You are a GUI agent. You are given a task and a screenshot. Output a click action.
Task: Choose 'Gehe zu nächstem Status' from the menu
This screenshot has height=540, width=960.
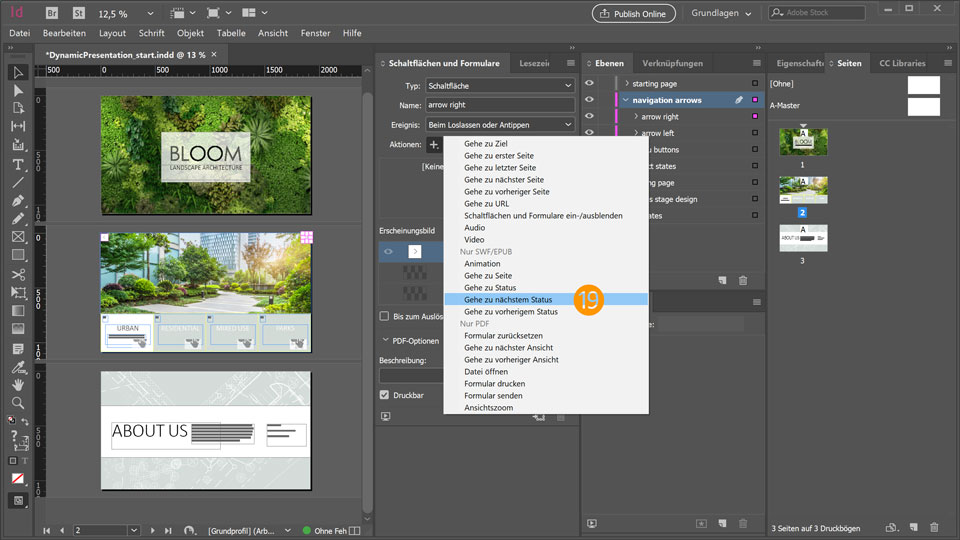tap(508, 300)
